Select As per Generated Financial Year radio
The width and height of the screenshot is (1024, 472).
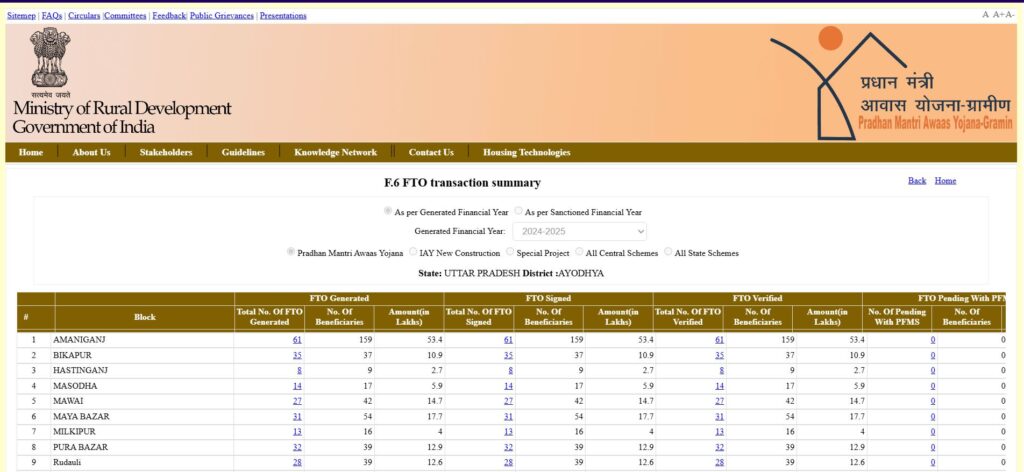coord(388,212)
